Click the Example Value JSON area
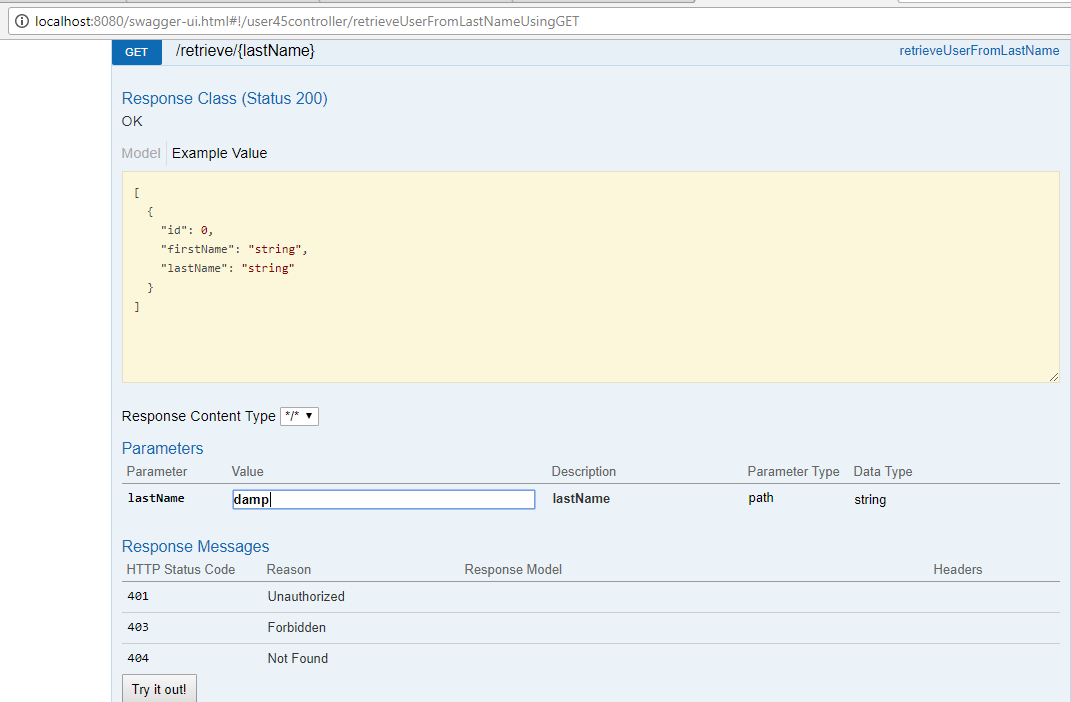This screenshot has height=702, width=1071. [x=590, y=277]
